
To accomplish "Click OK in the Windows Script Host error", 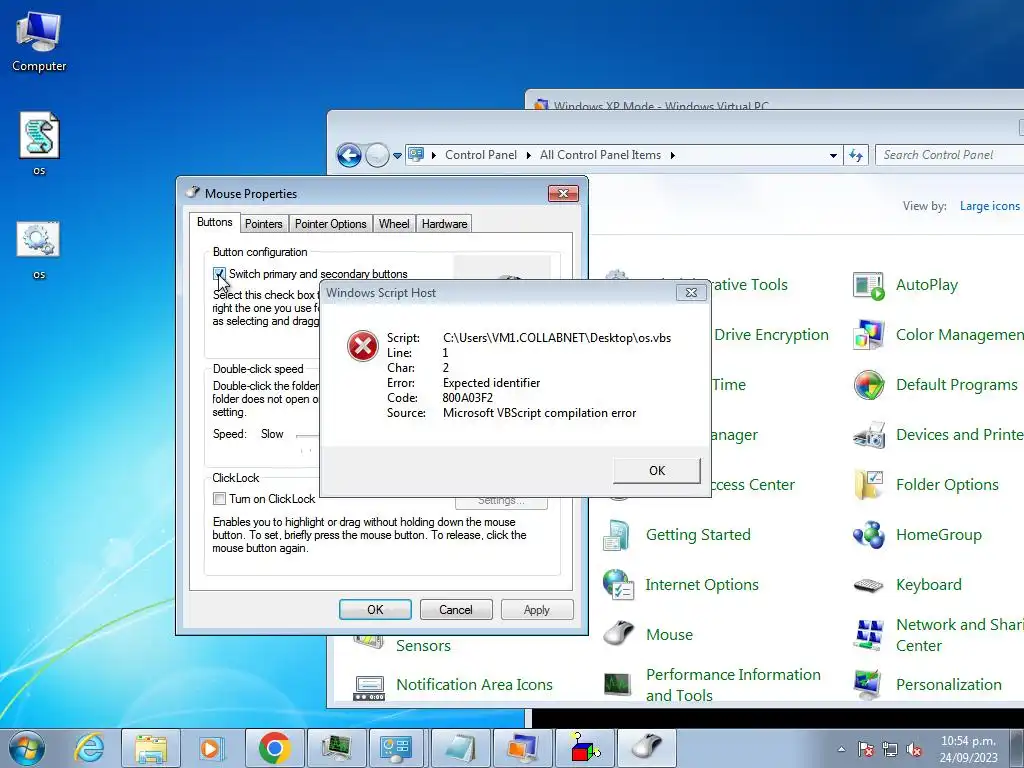I will [x=657, y=471].
